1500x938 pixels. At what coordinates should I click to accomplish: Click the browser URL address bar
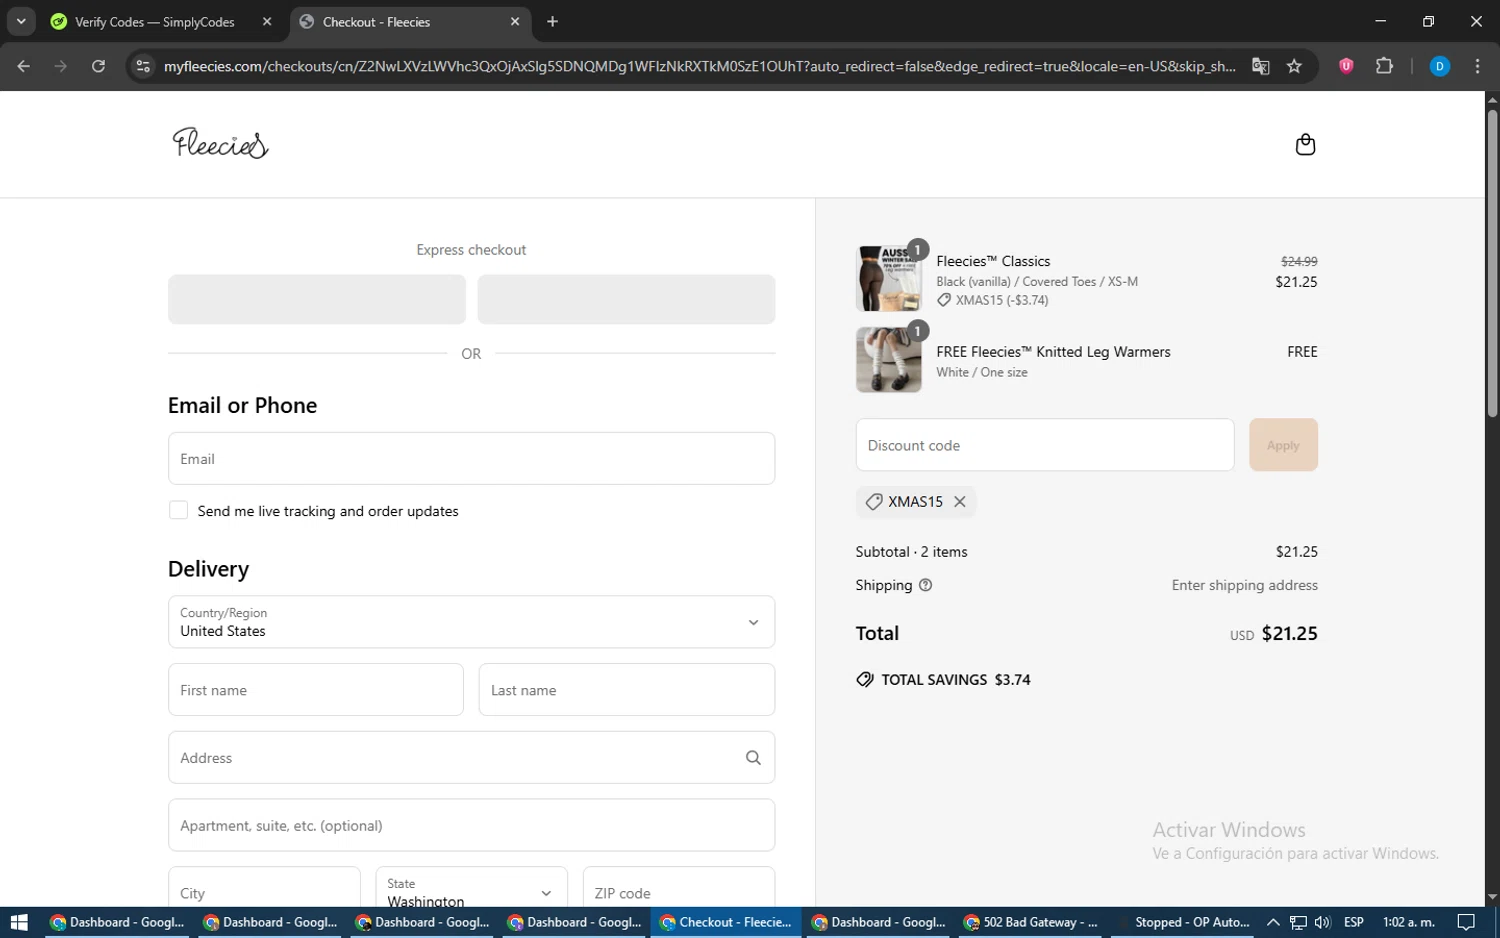(700, 66)
